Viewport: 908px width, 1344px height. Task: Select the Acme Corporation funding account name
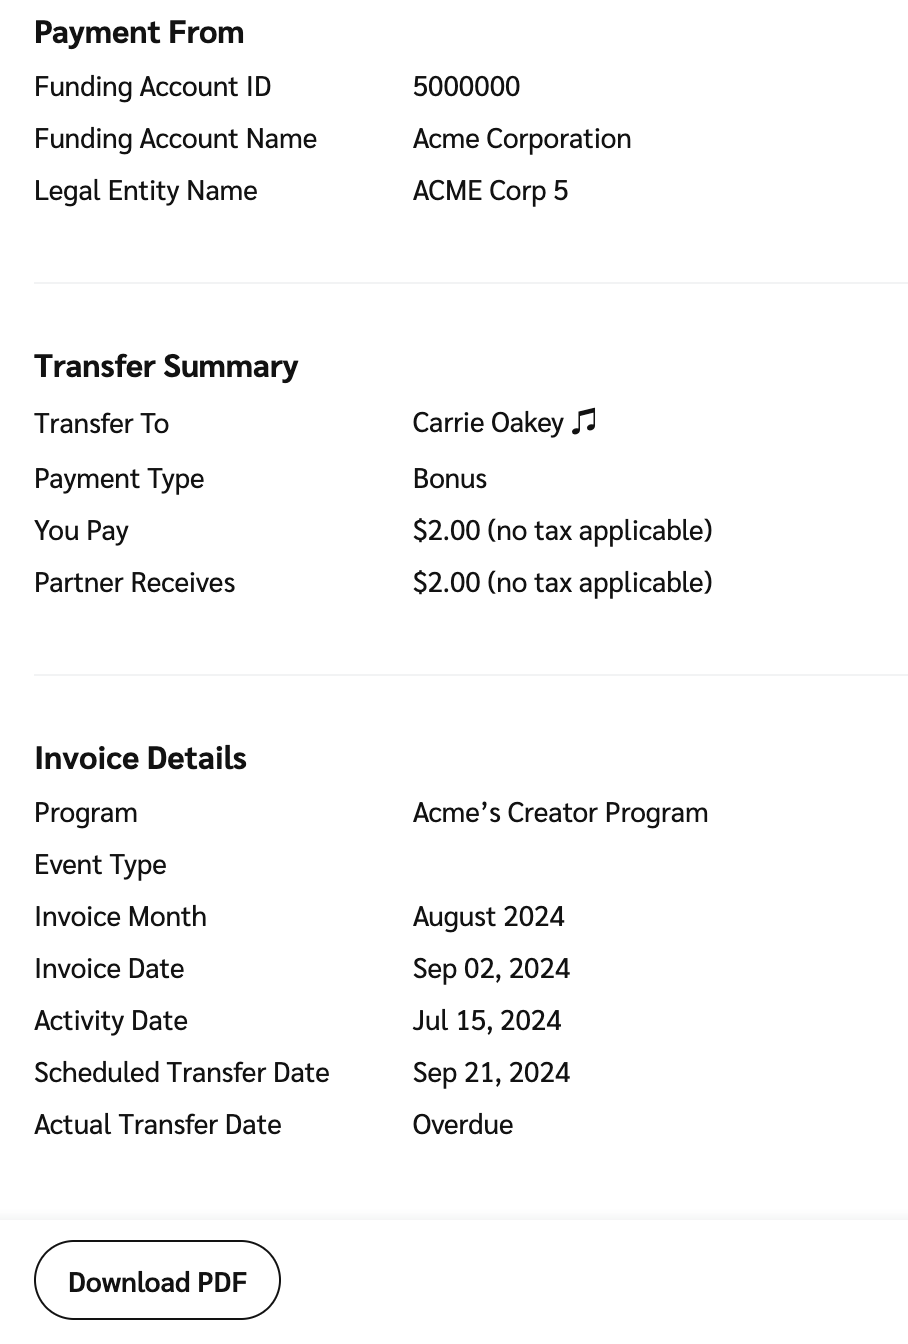pos(521,139)
